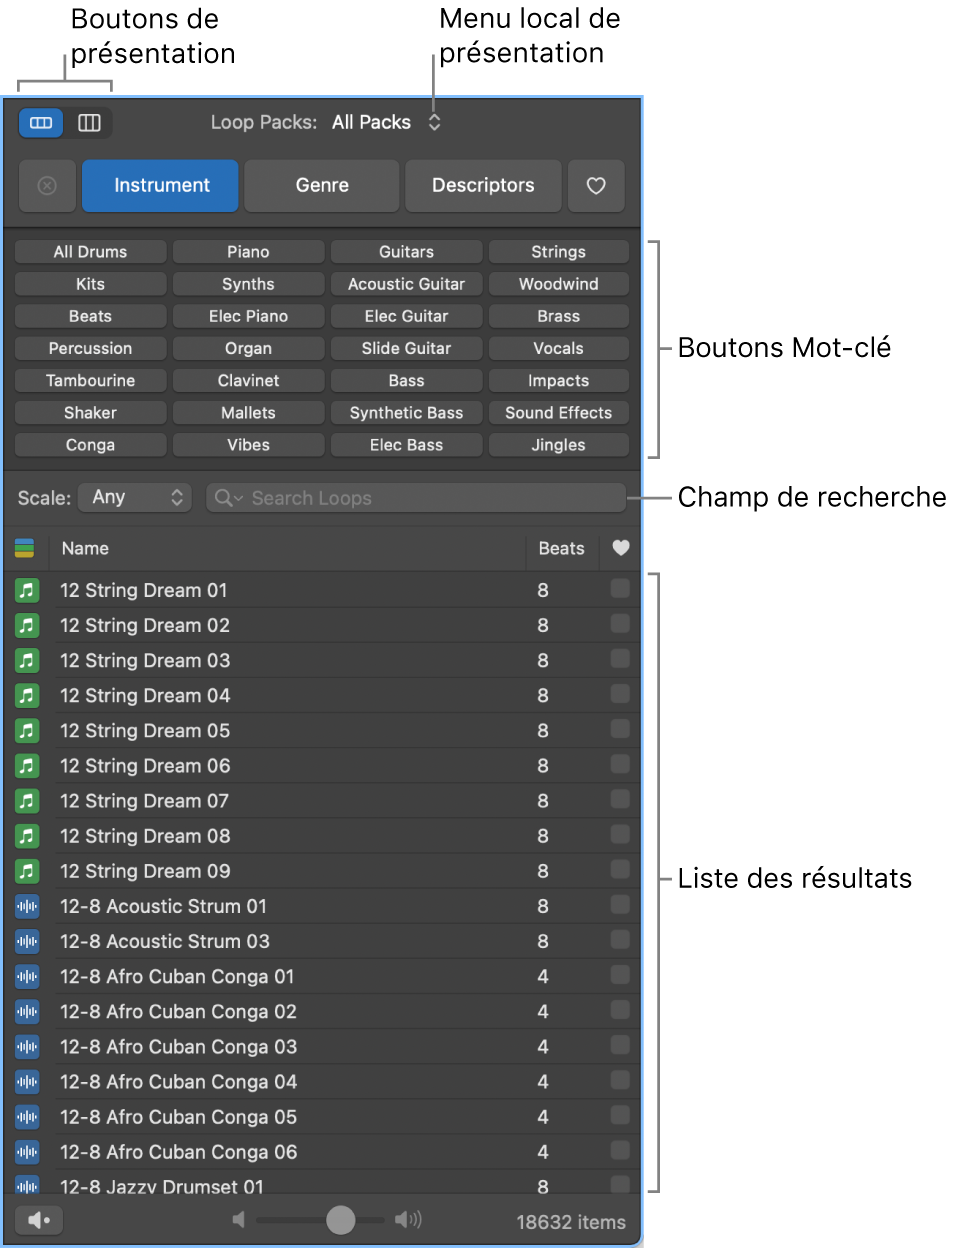963x1250 pixels.
Task: Switch to column view icon
Action: tap(89, 123)
